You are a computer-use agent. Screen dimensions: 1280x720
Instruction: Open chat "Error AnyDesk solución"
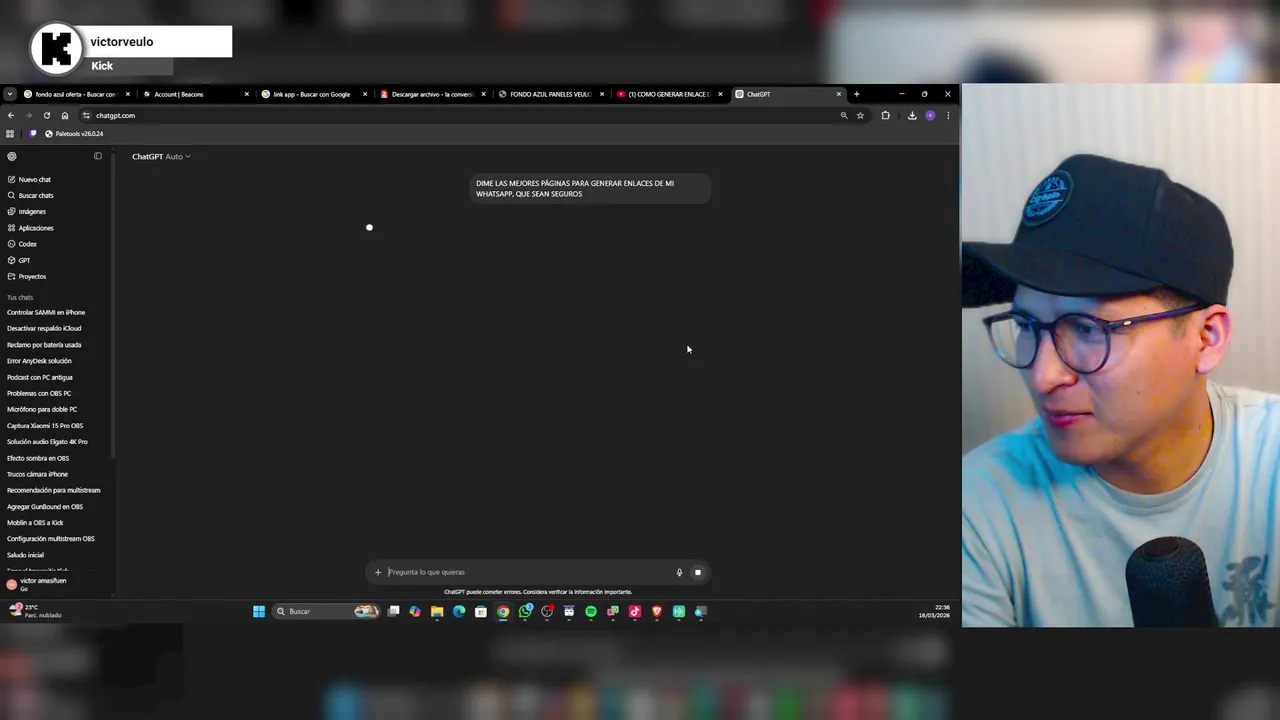point(39,361)
